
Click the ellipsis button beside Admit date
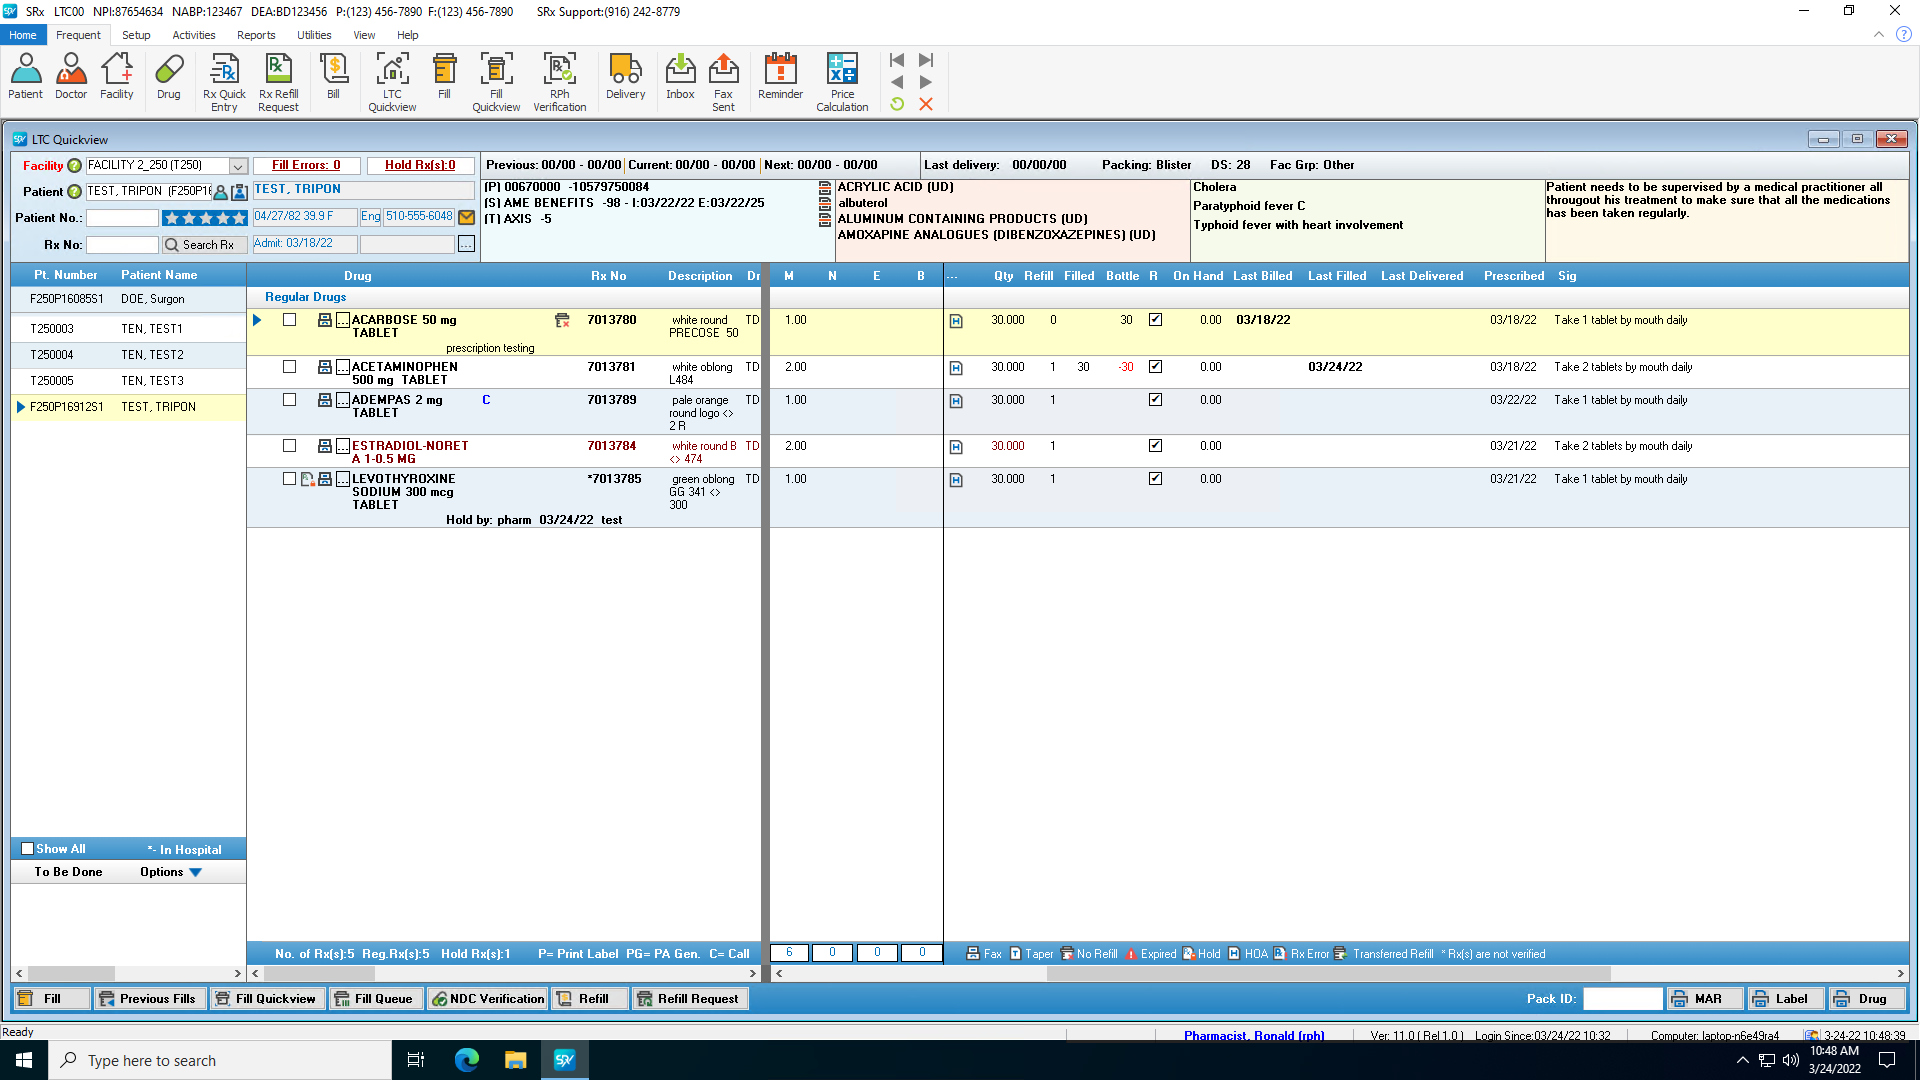tap(466, 244)
